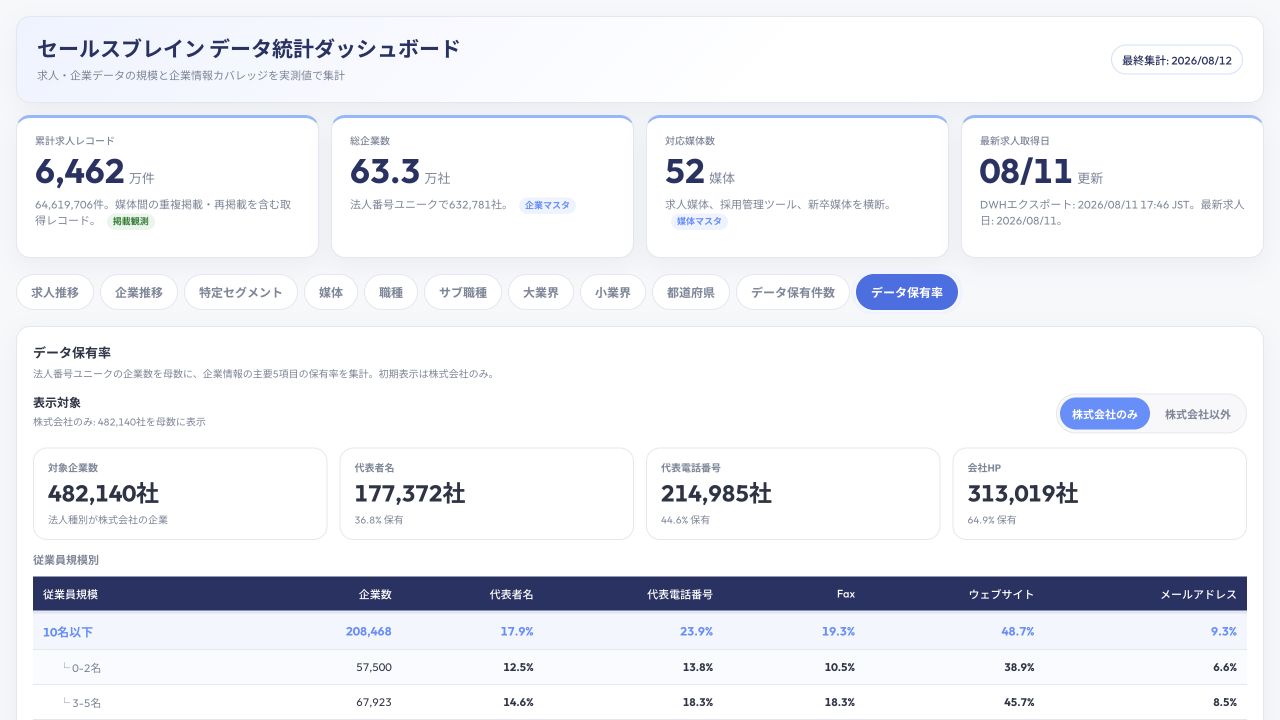Click the 48.7% website cell

[1018, 631]
